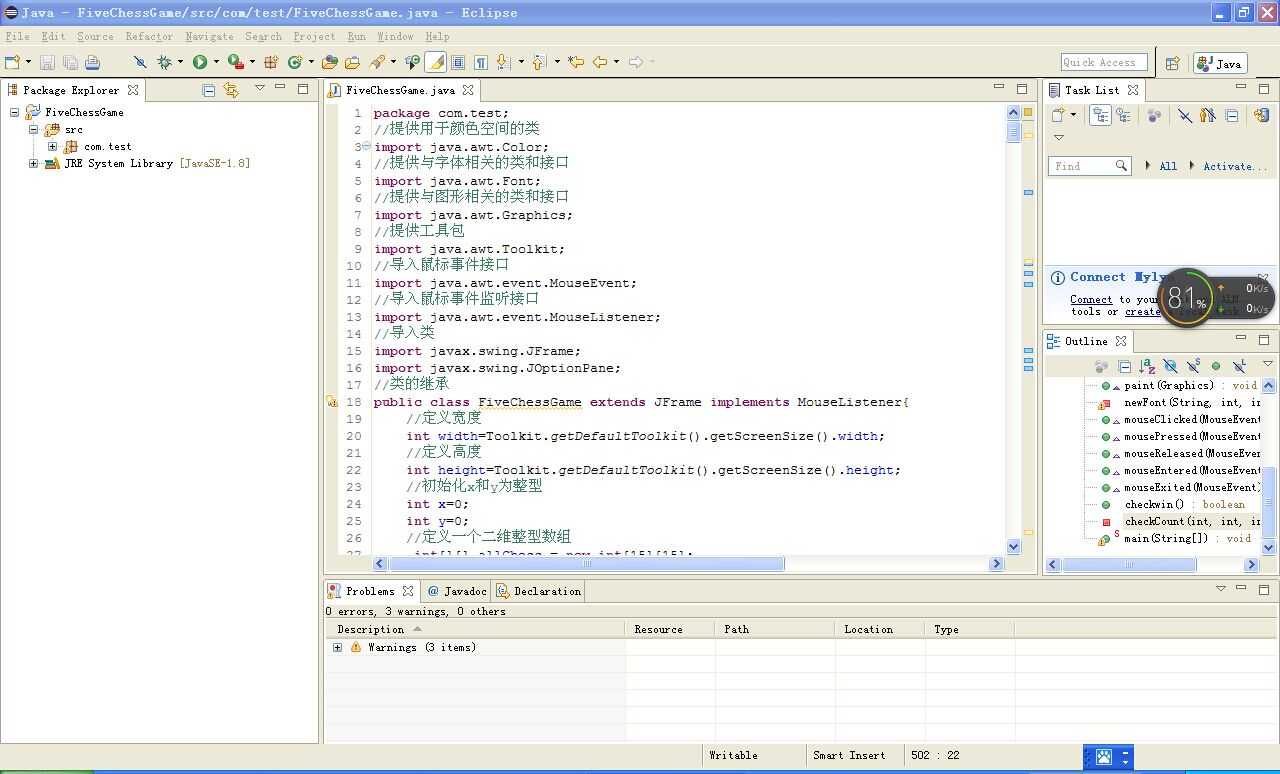The width and height of the screenshot is (1280, 774).
Task: Open the Navigate menu
Action: pos(209,37)
